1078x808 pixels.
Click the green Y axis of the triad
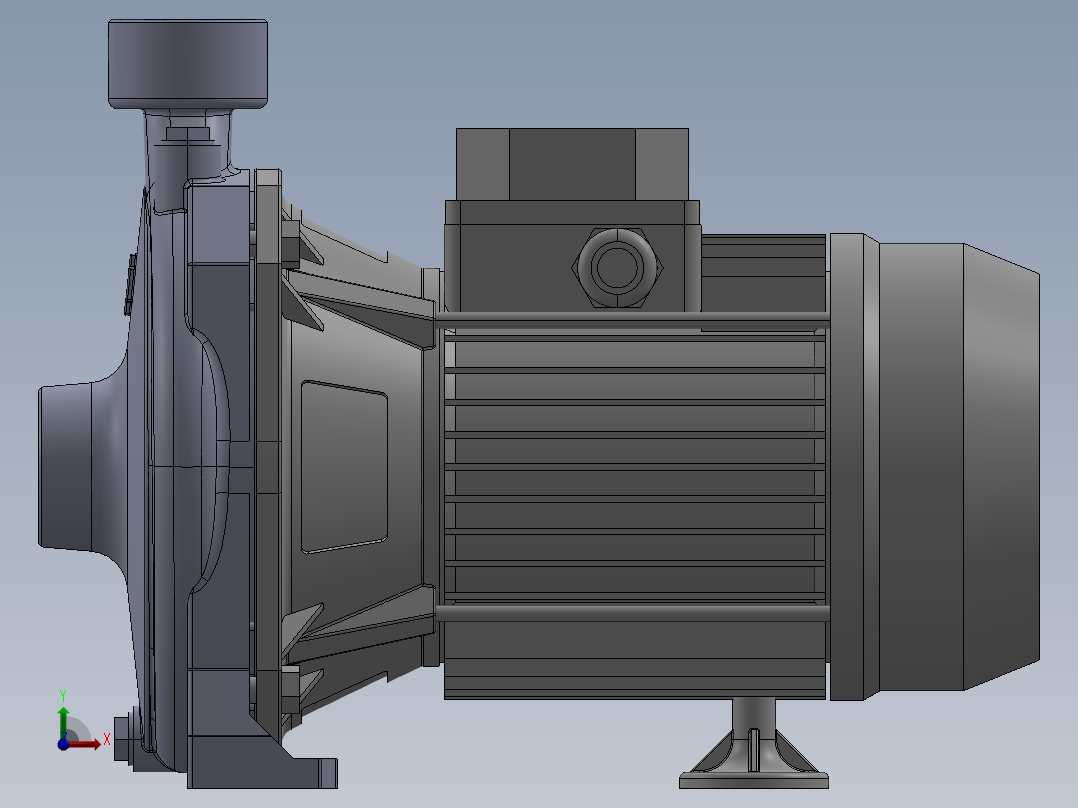(x=63, y=723)
